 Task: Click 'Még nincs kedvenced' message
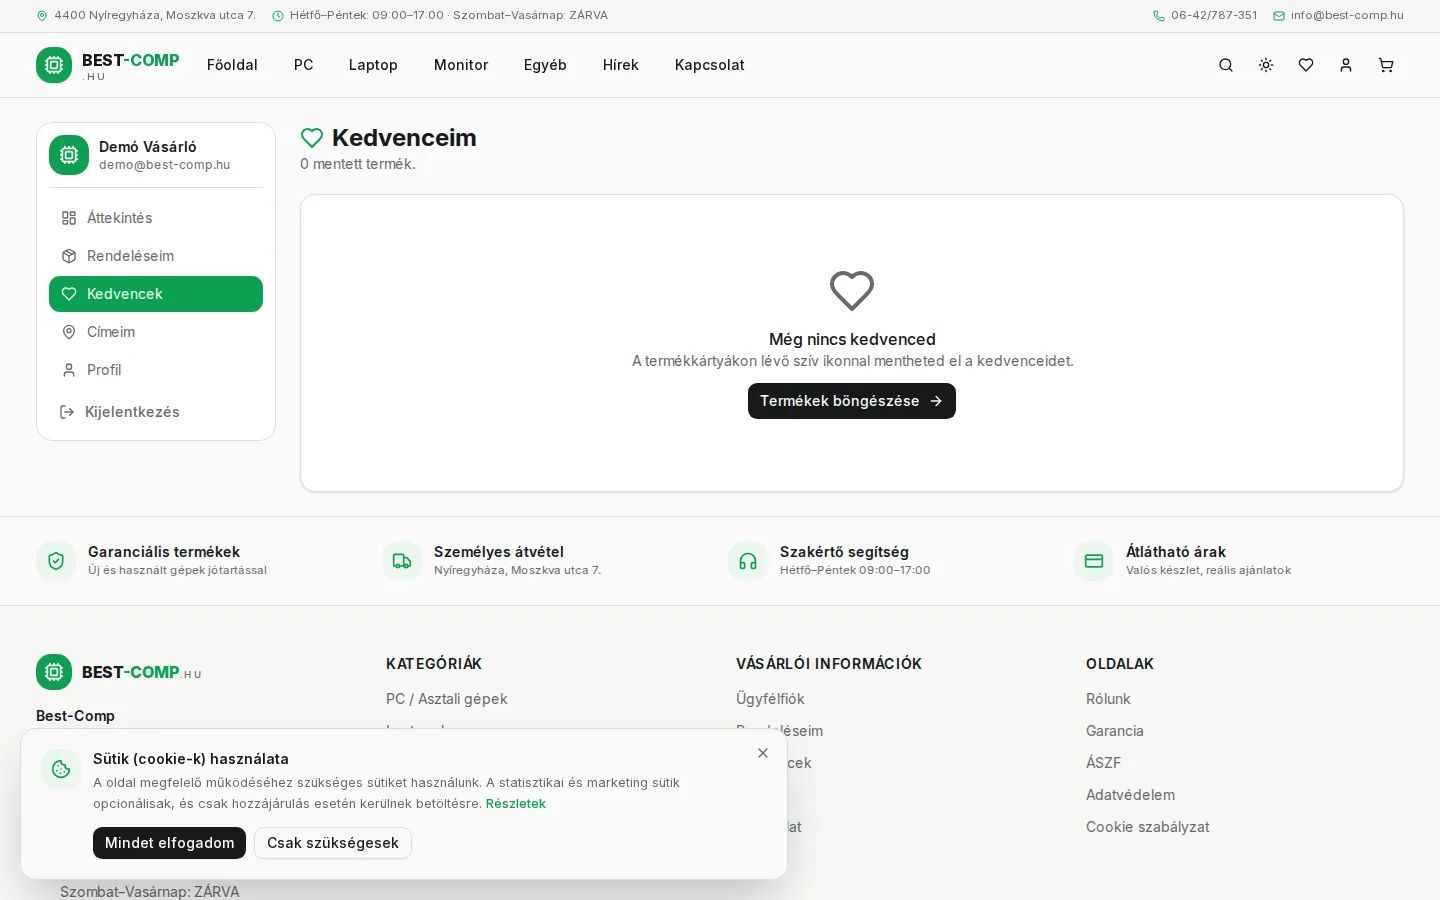point(852,340)
